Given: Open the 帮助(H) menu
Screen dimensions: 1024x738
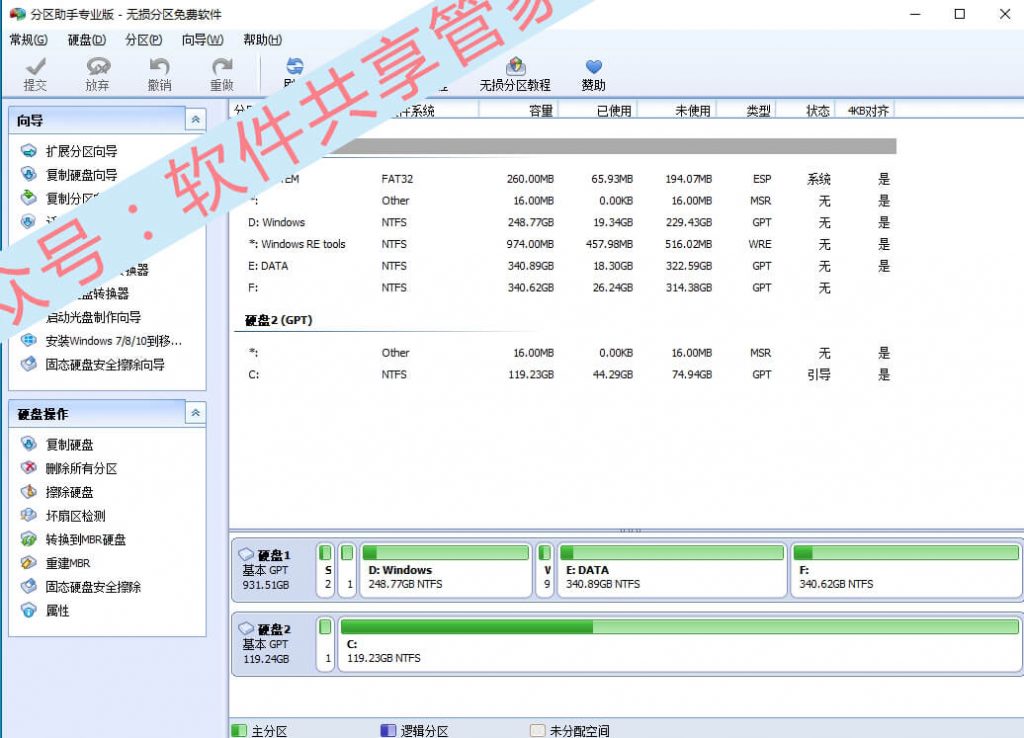Looking at the screenshot, I should [x=263, y=40].
